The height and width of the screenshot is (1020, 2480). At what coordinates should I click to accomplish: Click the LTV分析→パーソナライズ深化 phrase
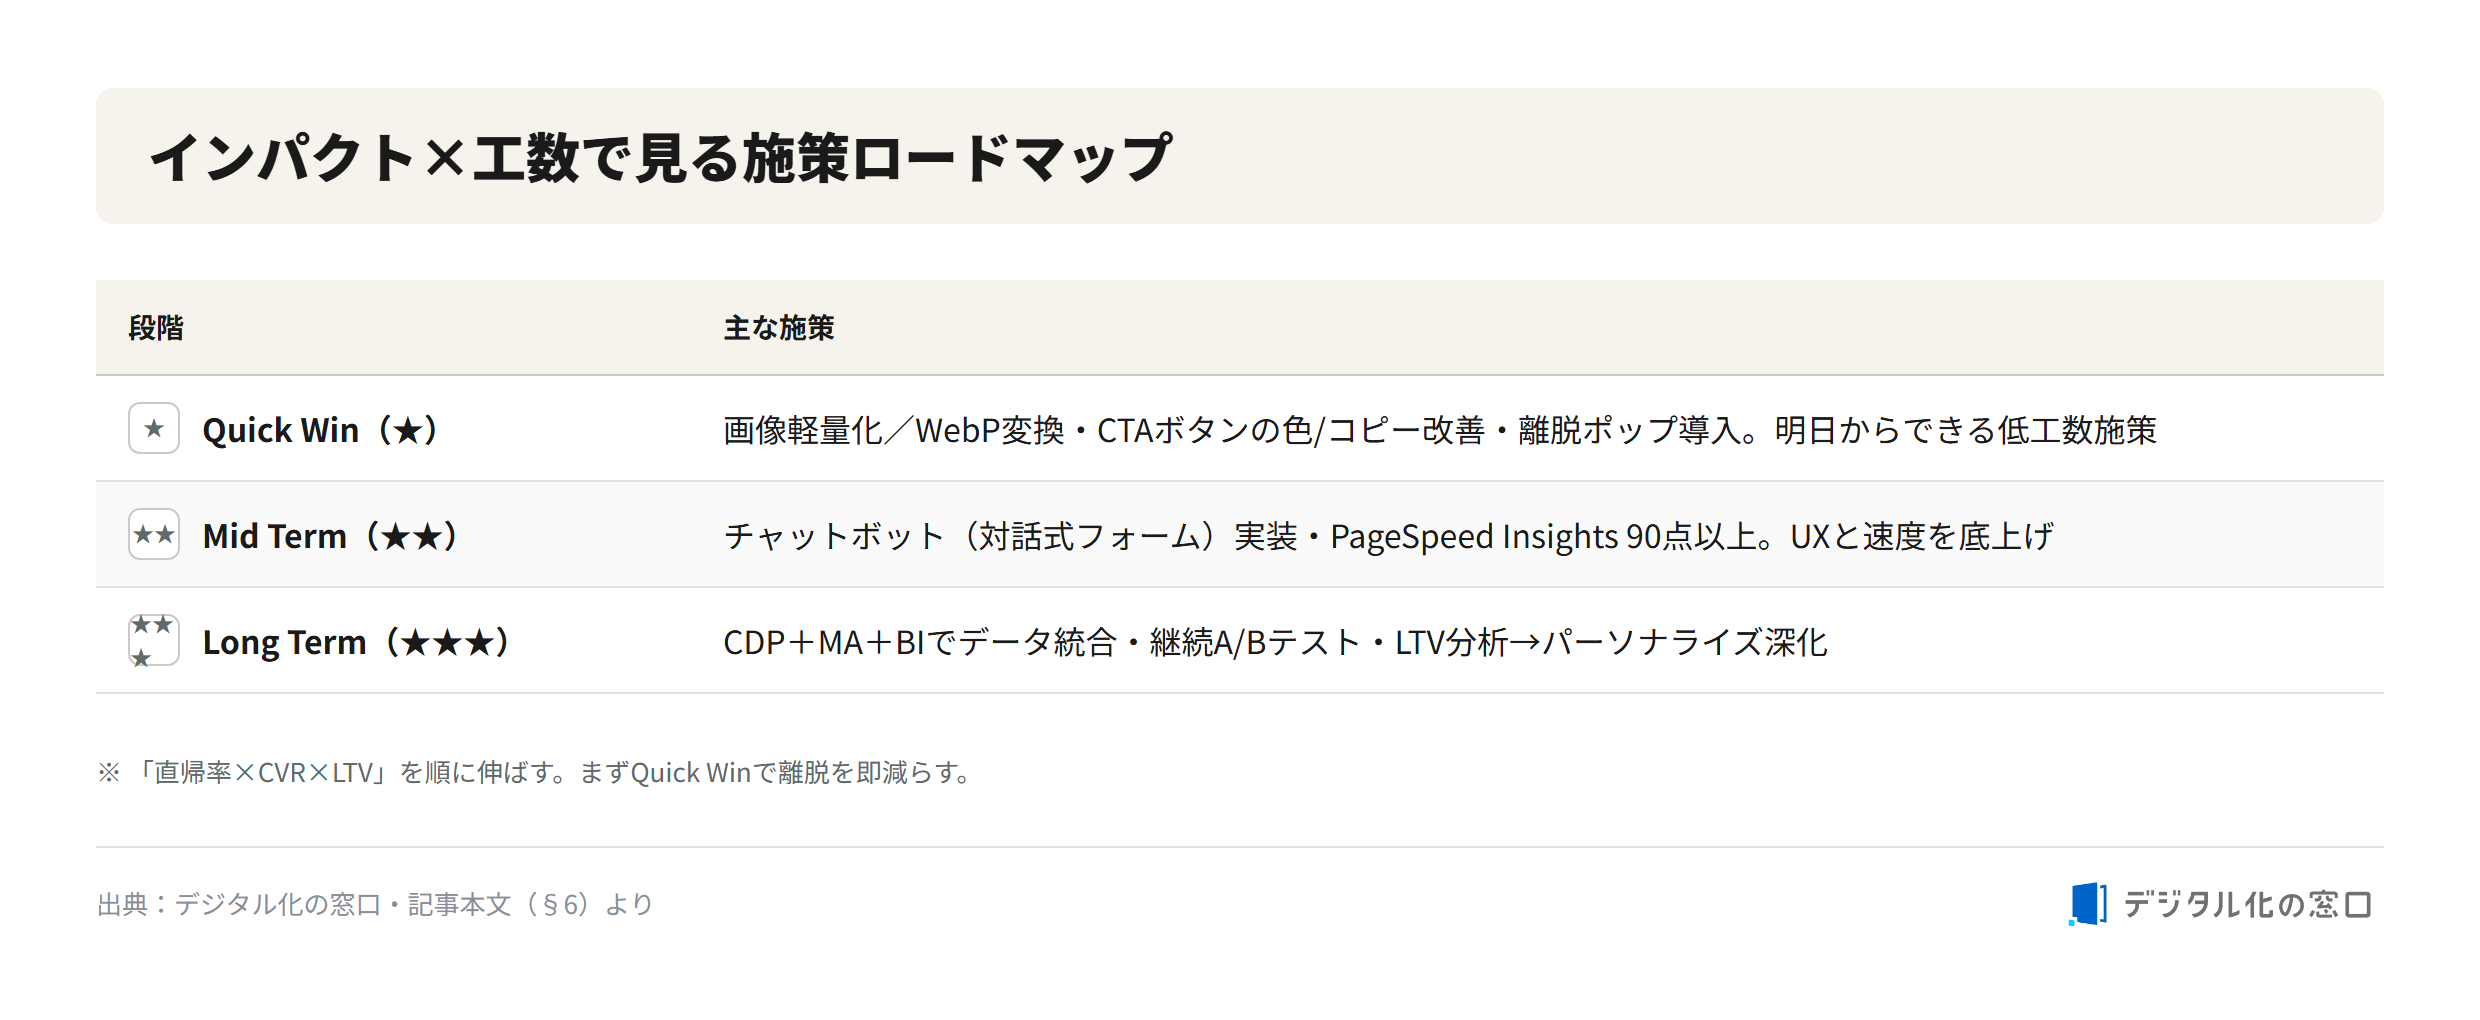click(x=1611, y=642)
